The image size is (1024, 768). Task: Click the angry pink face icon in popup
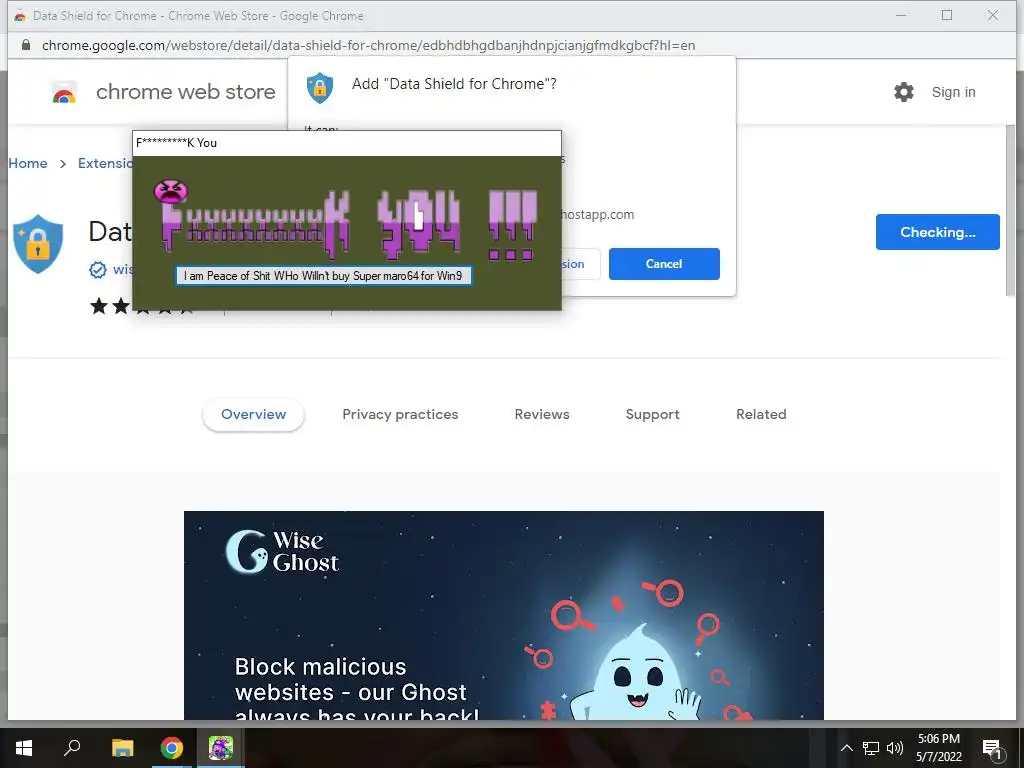(x=170, y=191)
